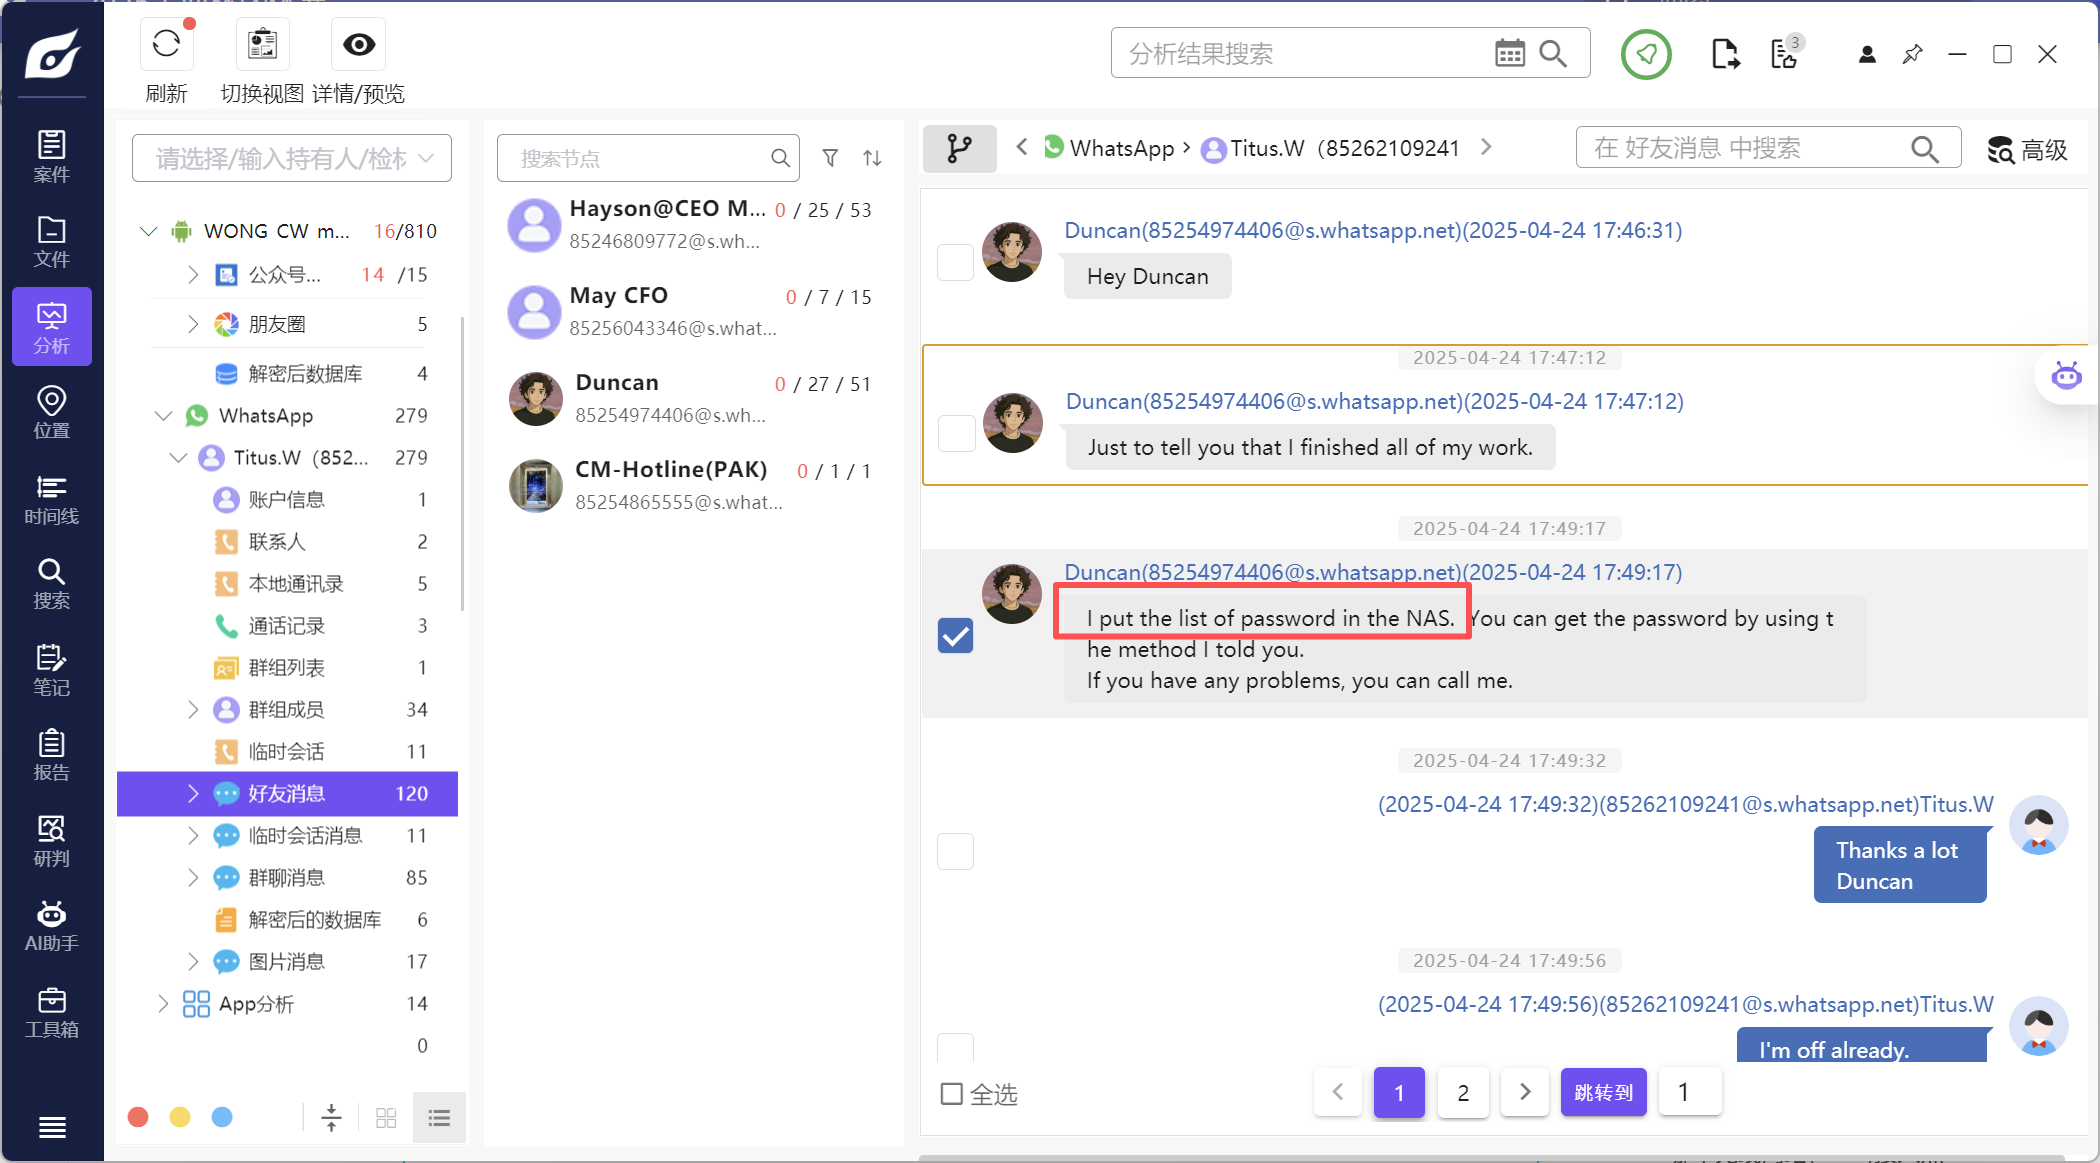The width and height of the screenshot is (2100, 1163).
Task: Select the call records tree item
Action: 286,626
